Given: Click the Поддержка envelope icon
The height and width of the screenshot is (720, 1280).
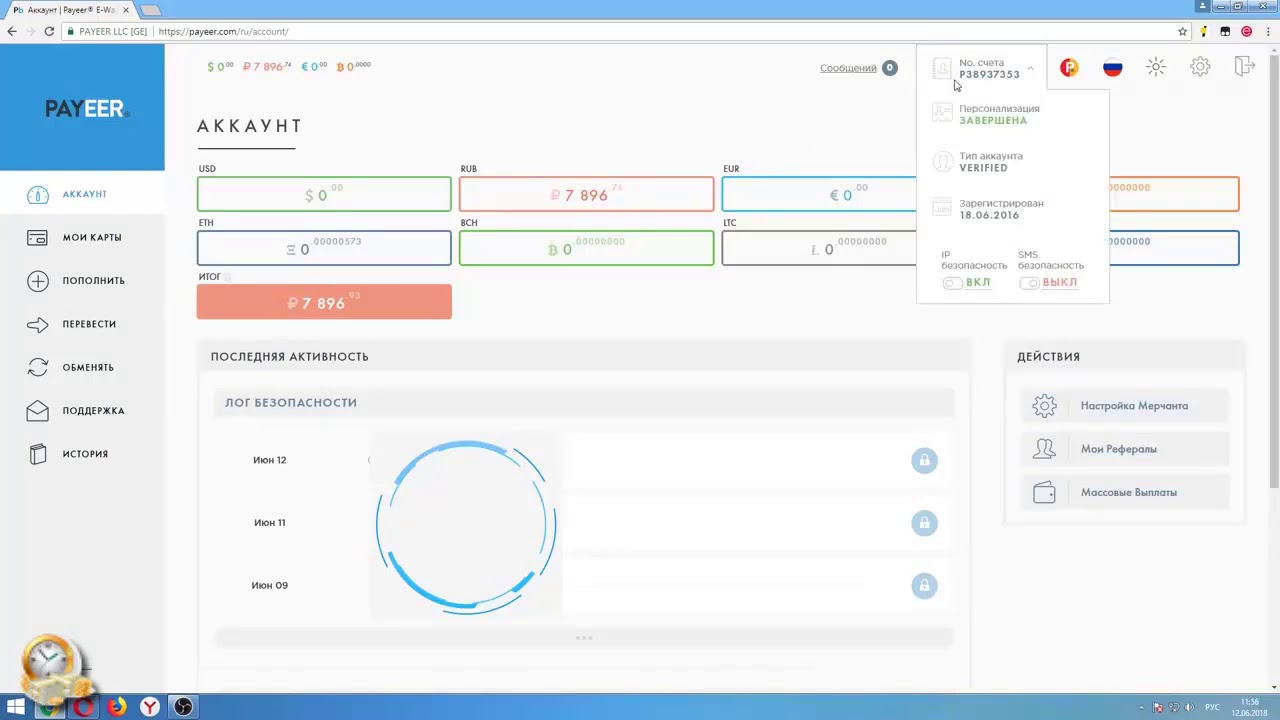Looking at the screenshot, I should 37,410.
